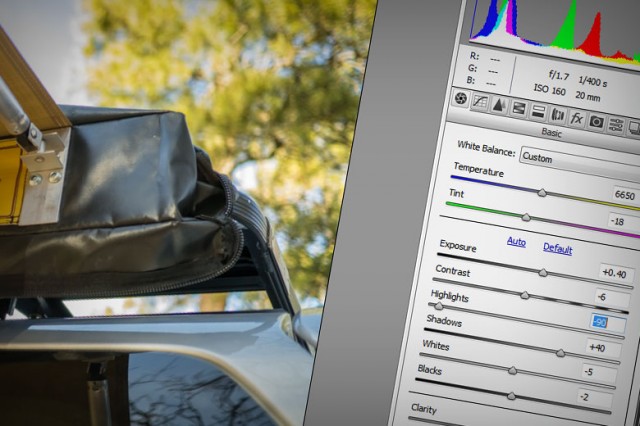
Task: Open the Lens Corrections panel icon
Action: (x=557, y=115)
